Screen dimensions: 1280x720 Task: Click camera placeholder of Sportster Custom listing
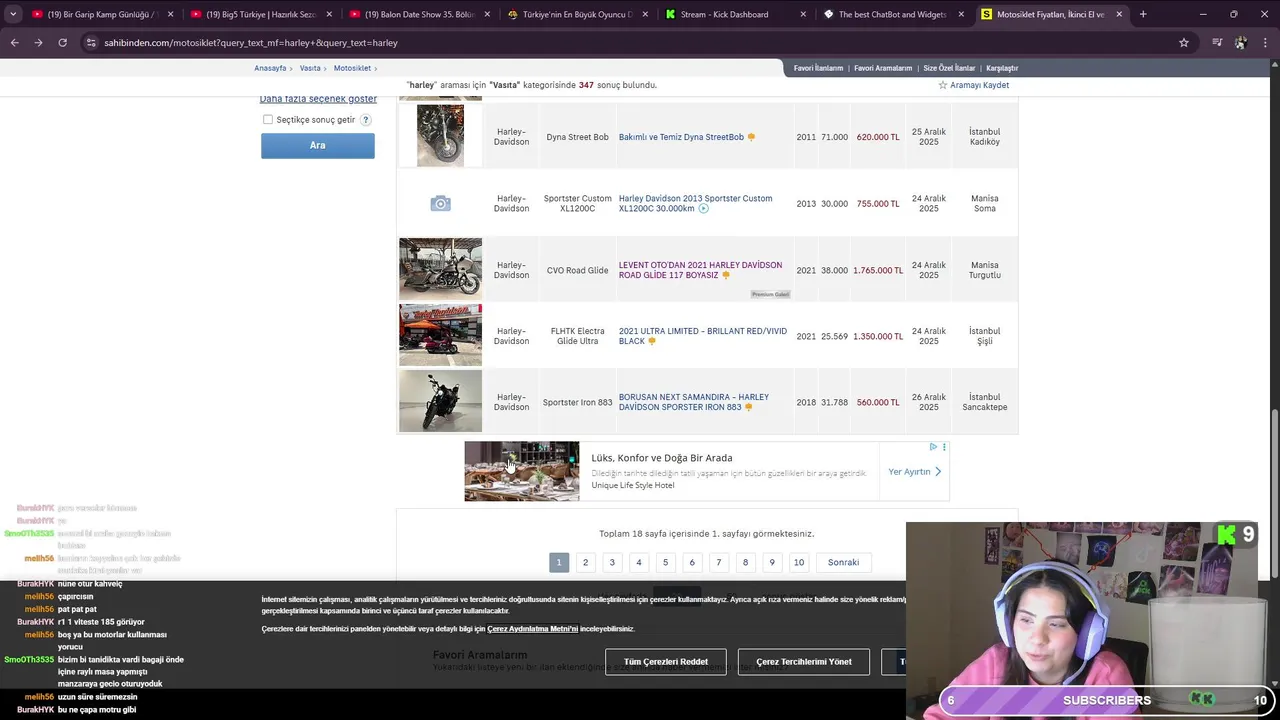(x=440, y=204)
